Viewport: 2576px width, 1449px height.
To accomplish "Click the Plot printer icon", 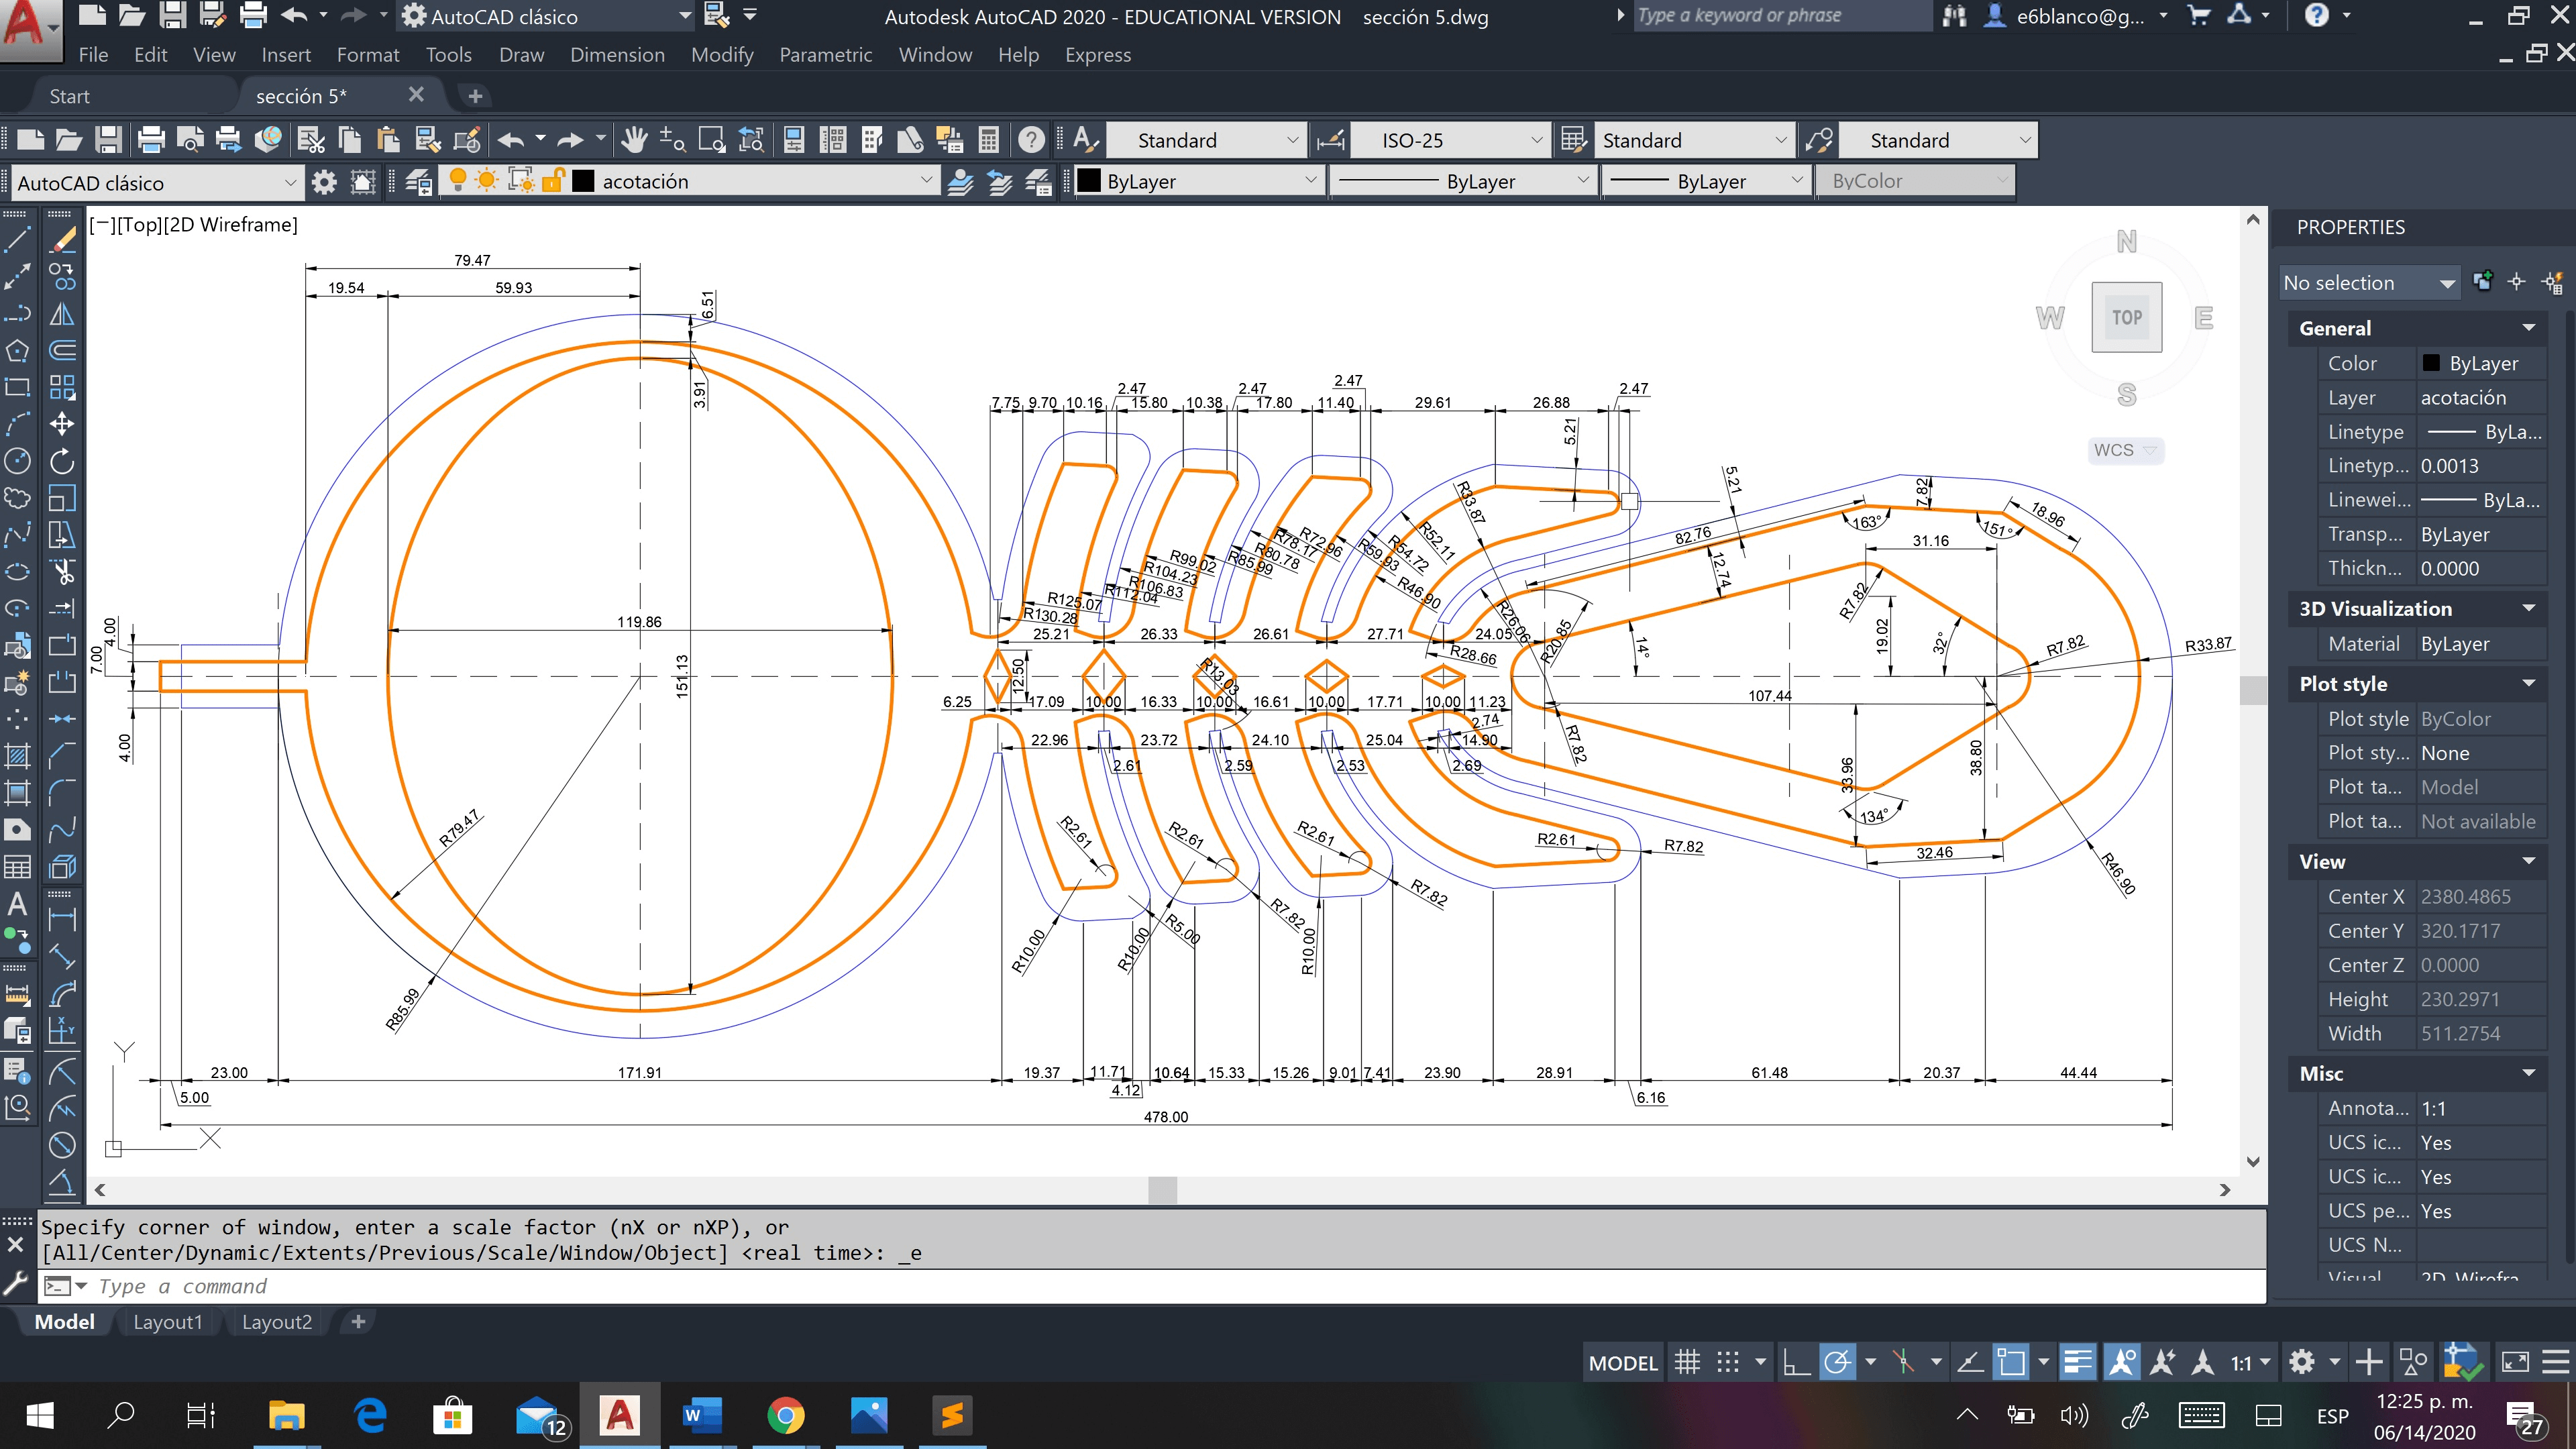I will click(150, 140).
